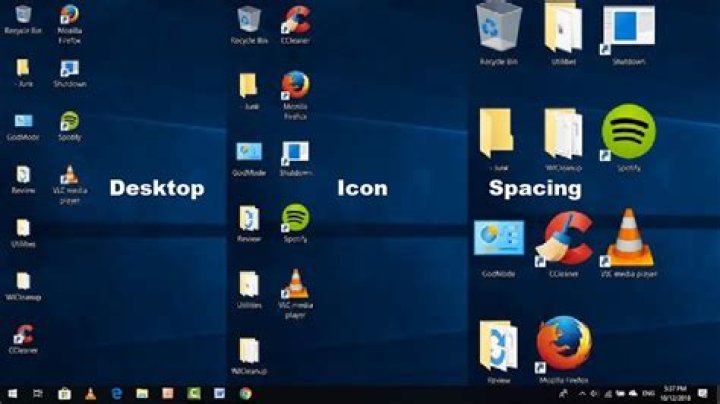Screen dimensions: 720x404
Task: Open the OneDrive cloud tray icon
Action: click(633, 394)
